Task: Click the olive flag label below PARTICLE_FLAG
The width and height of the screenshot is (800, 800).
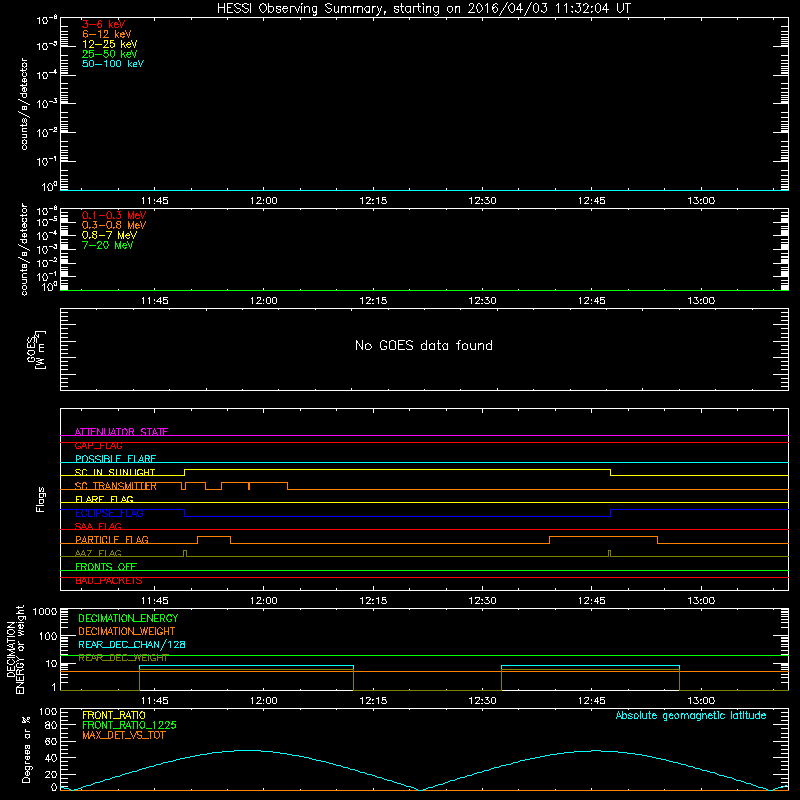Action: pyautogui.click(x=98, y=553)
